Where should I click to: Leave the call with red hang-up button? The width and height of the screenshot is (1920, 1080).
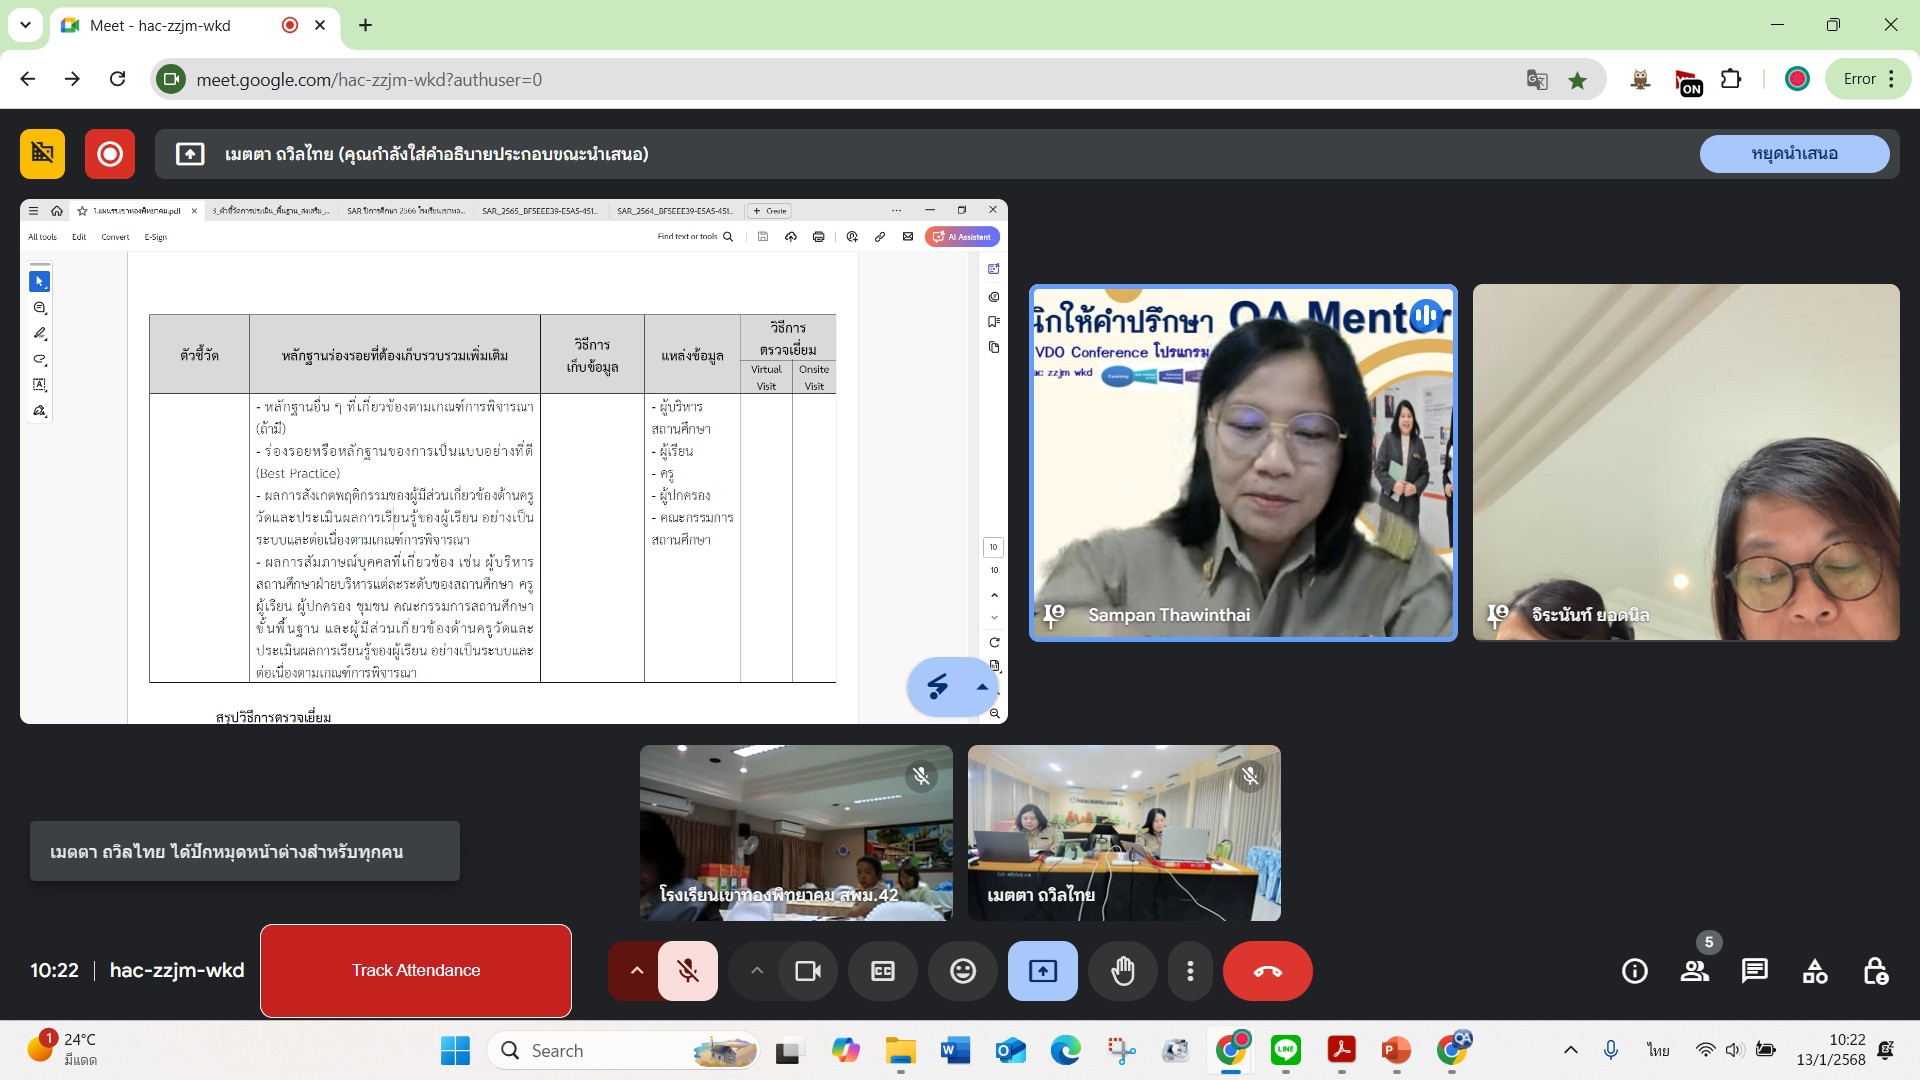(x=1267, y=971)
